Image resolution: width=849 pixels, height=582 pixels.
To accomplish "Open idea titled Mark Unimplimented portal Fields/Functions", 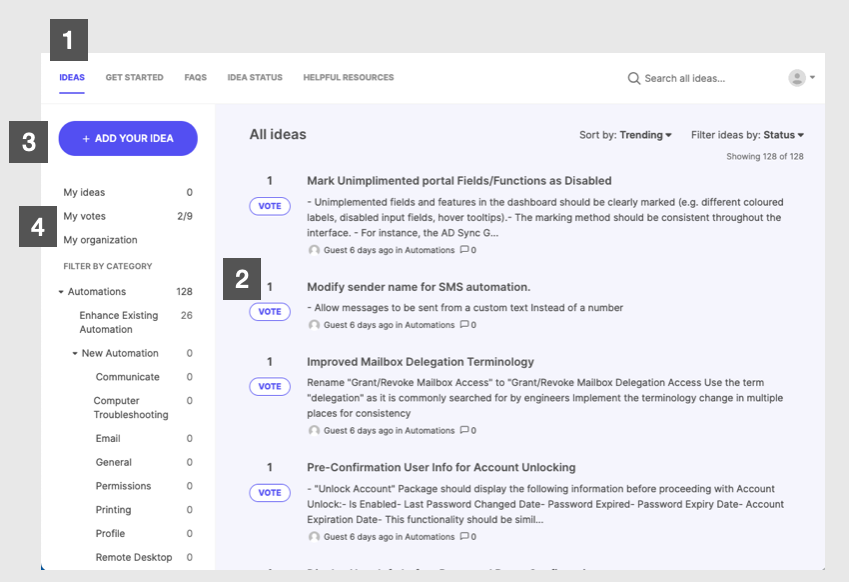I will point(459,181).
